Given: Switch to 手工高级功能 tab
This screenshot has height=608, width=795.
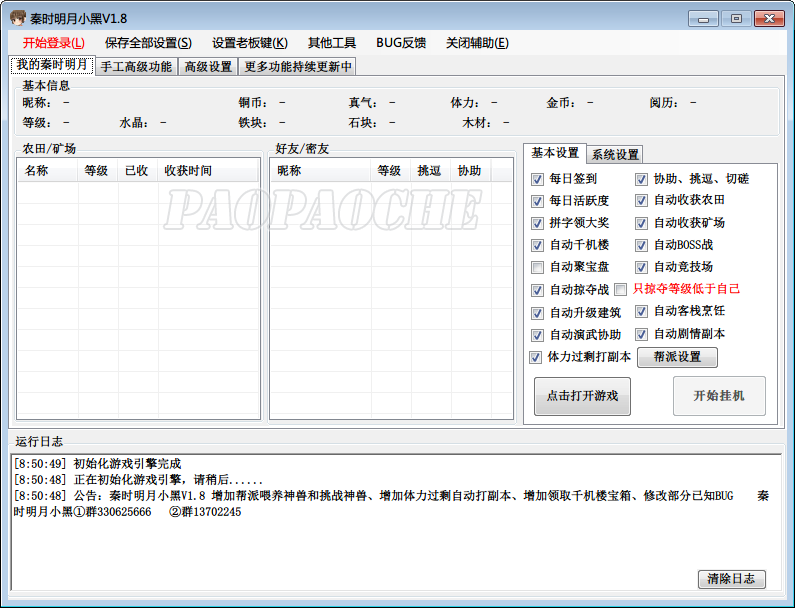Looking at the screenshot, I should [x=136, y=66].
